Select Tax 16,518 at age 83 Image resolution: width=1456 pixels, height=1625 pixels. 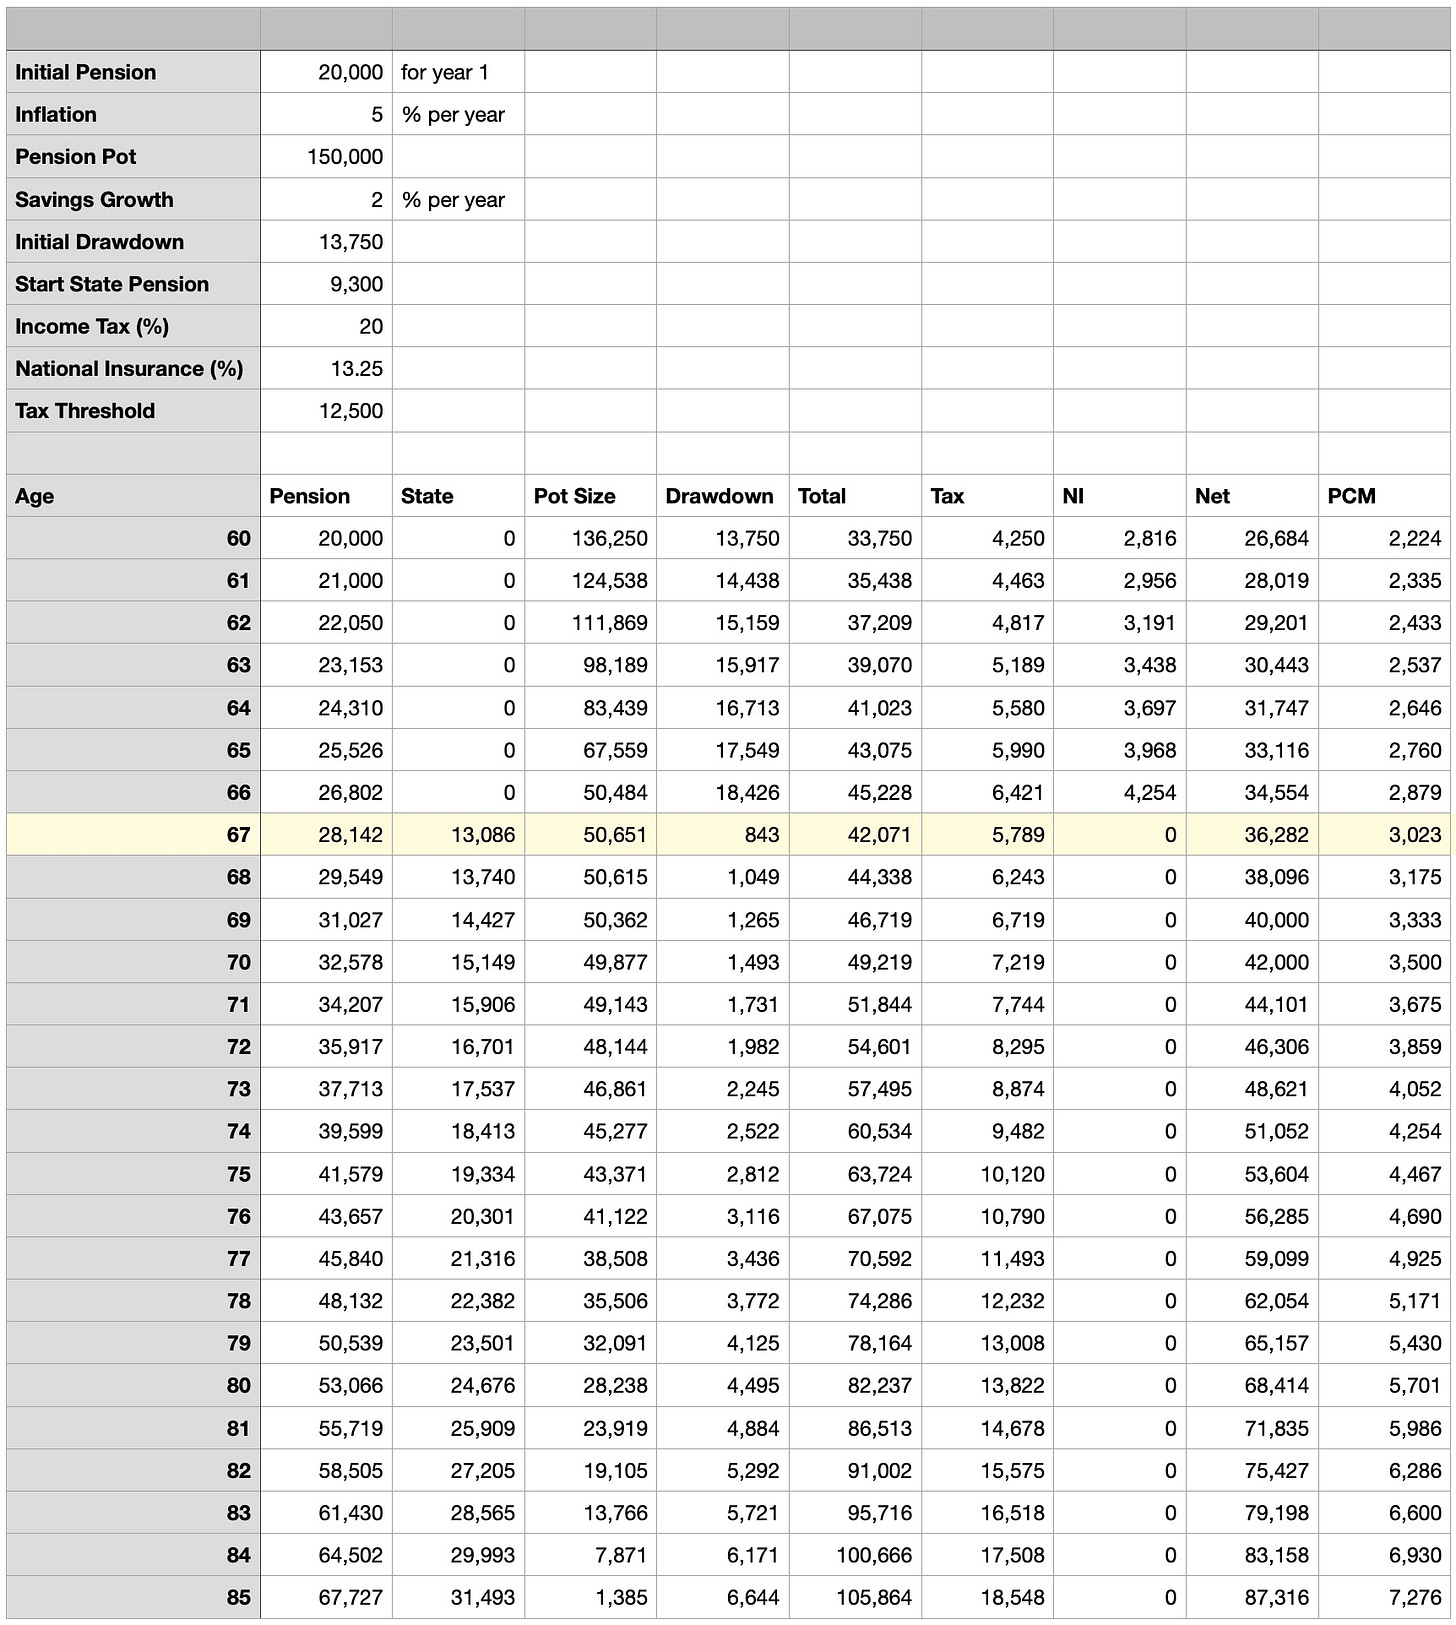tap(987, 1513)
